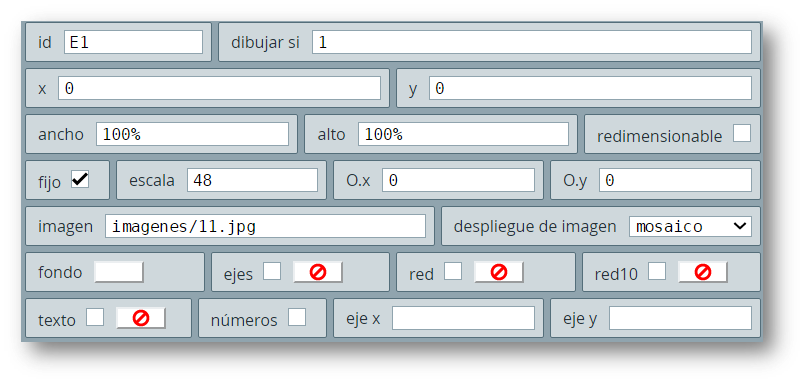Check the texto checkbox
The height and width of the screenshot is (384, 805).
[95, 317]
